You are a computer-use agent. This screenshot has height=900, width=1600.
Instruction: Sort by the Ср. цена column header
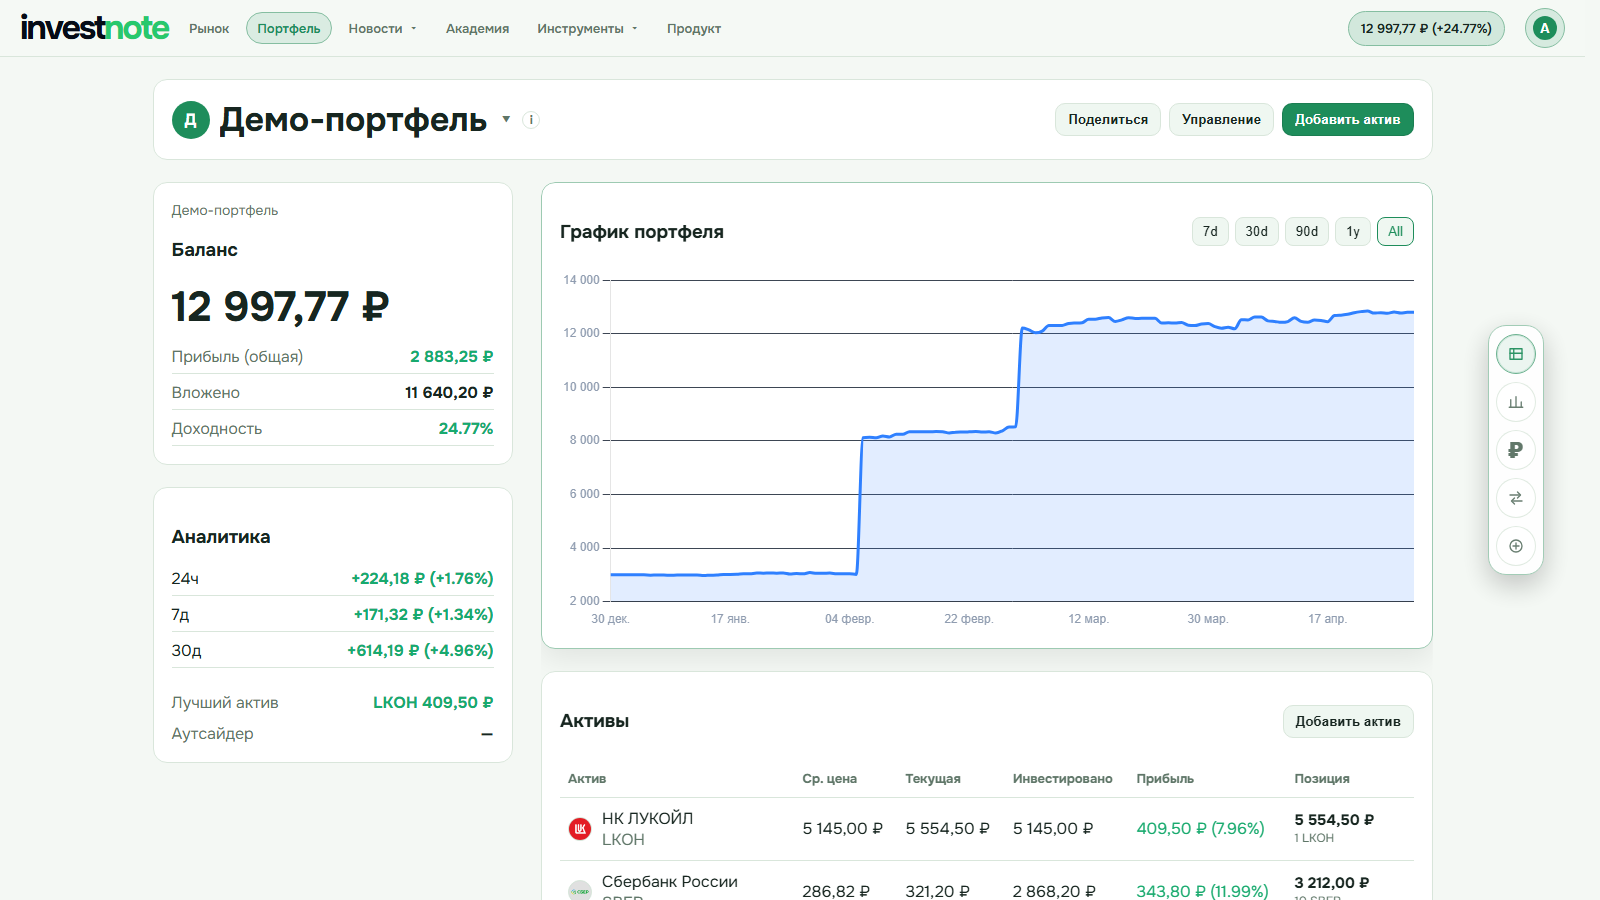coord(829,779)
